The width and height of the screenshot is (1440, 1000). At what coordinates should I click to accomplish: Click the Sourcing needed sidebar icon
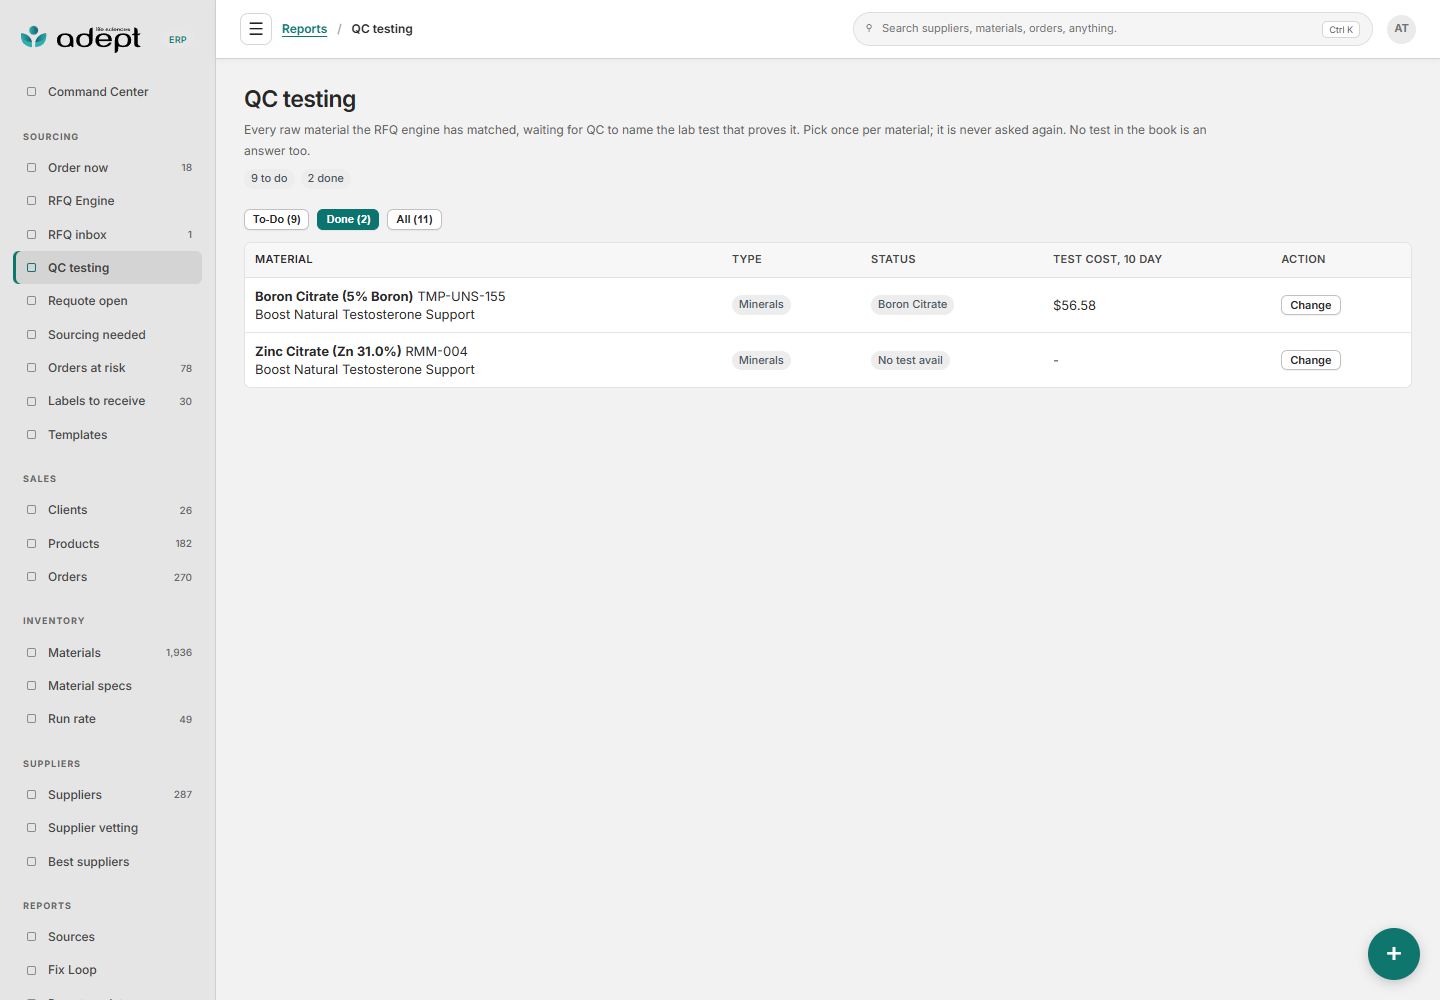pos(31,335)
